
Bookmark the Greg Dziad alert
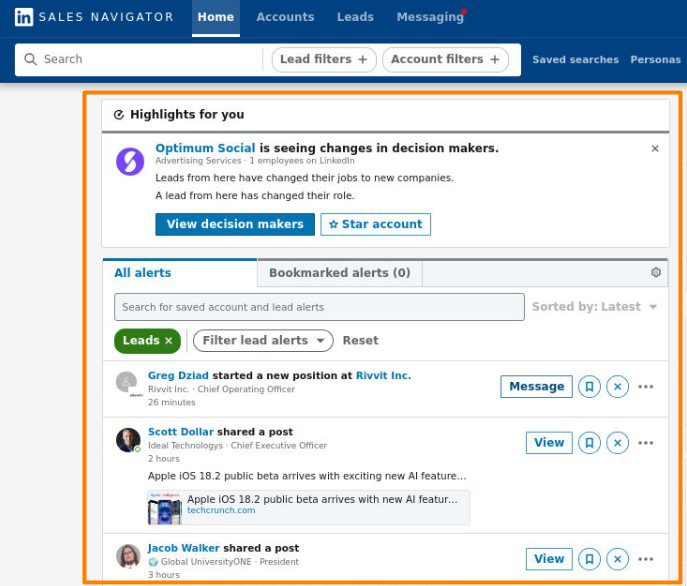[x=589, y=387]
